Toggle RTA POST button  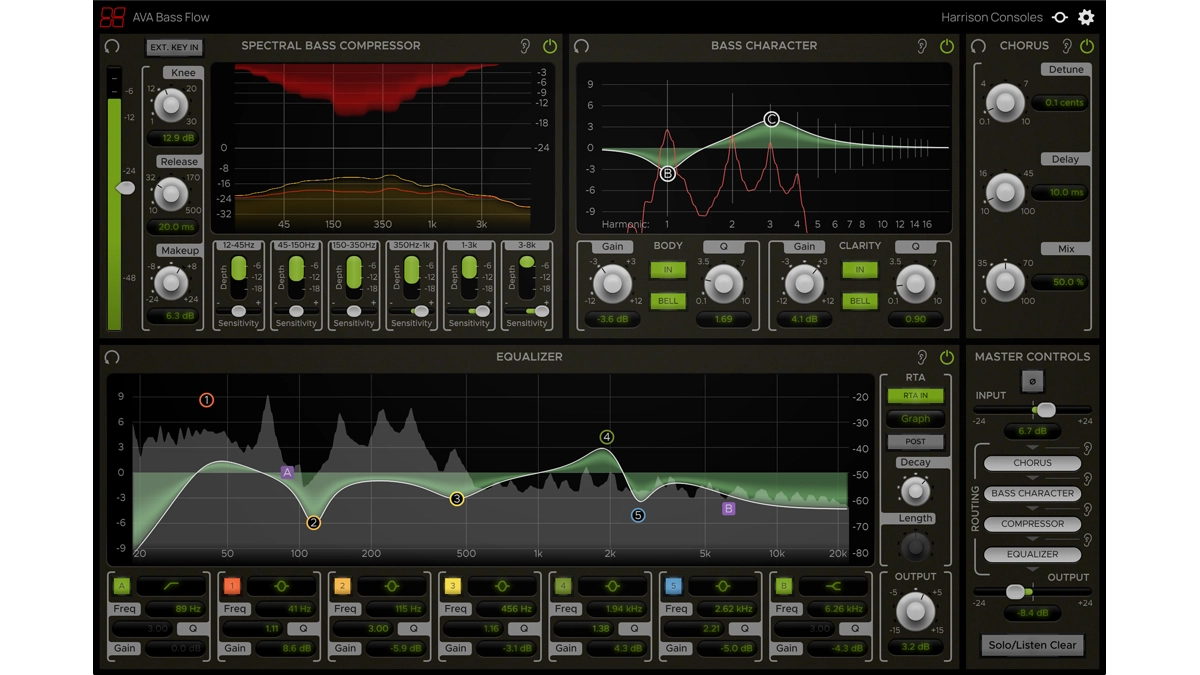(x=915, y=441)
